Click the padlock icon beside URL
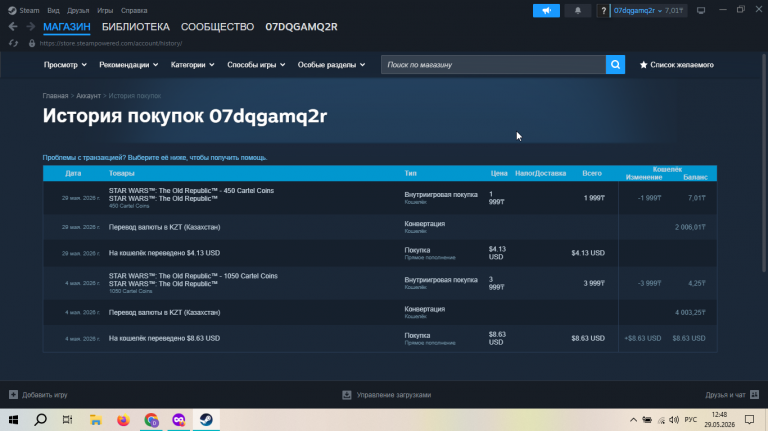768x431 pixels. (32, 43)
